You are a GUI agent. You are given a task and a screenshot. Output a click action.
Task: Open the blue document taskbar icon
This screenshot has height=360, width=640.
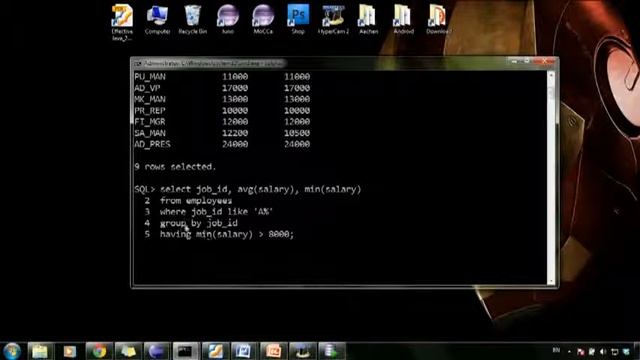244,351
